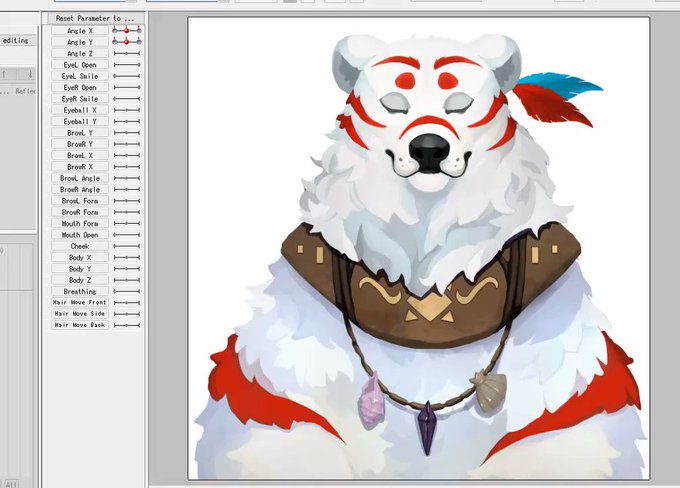Image resolution: width=680 pixels, height=488 pixels.
Task: Select the BrowR X parameter label
Action: tap(80, 167)
